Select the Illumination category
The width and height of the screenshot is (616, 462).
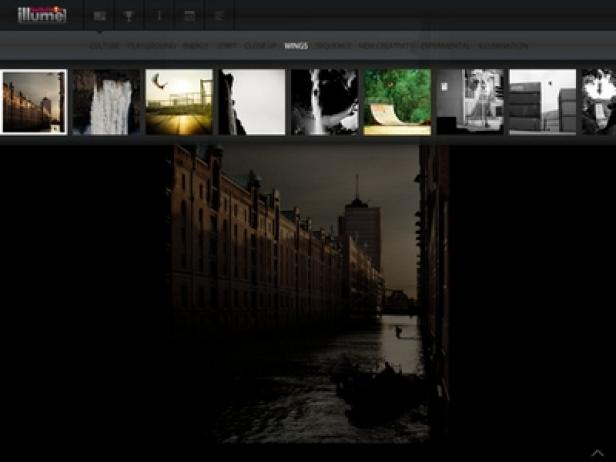[502, 46]
